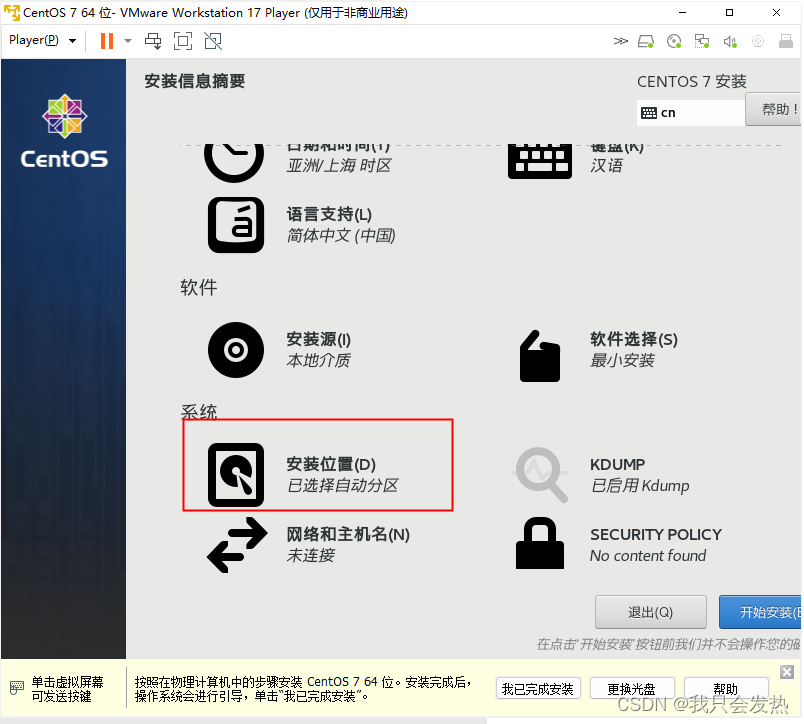Click the 亚洲/上海 时区 text
This screenshot has height=724, width=804.
point(339,166)
